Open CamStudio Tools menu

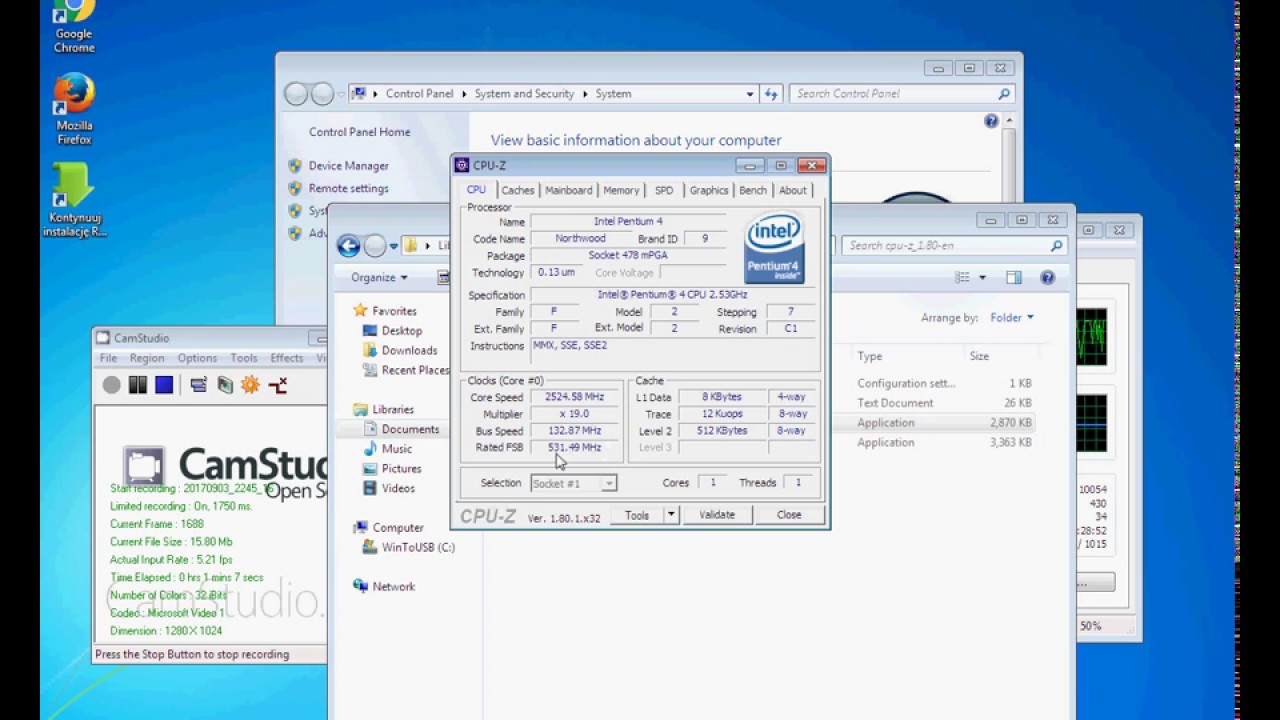(244, 358)
